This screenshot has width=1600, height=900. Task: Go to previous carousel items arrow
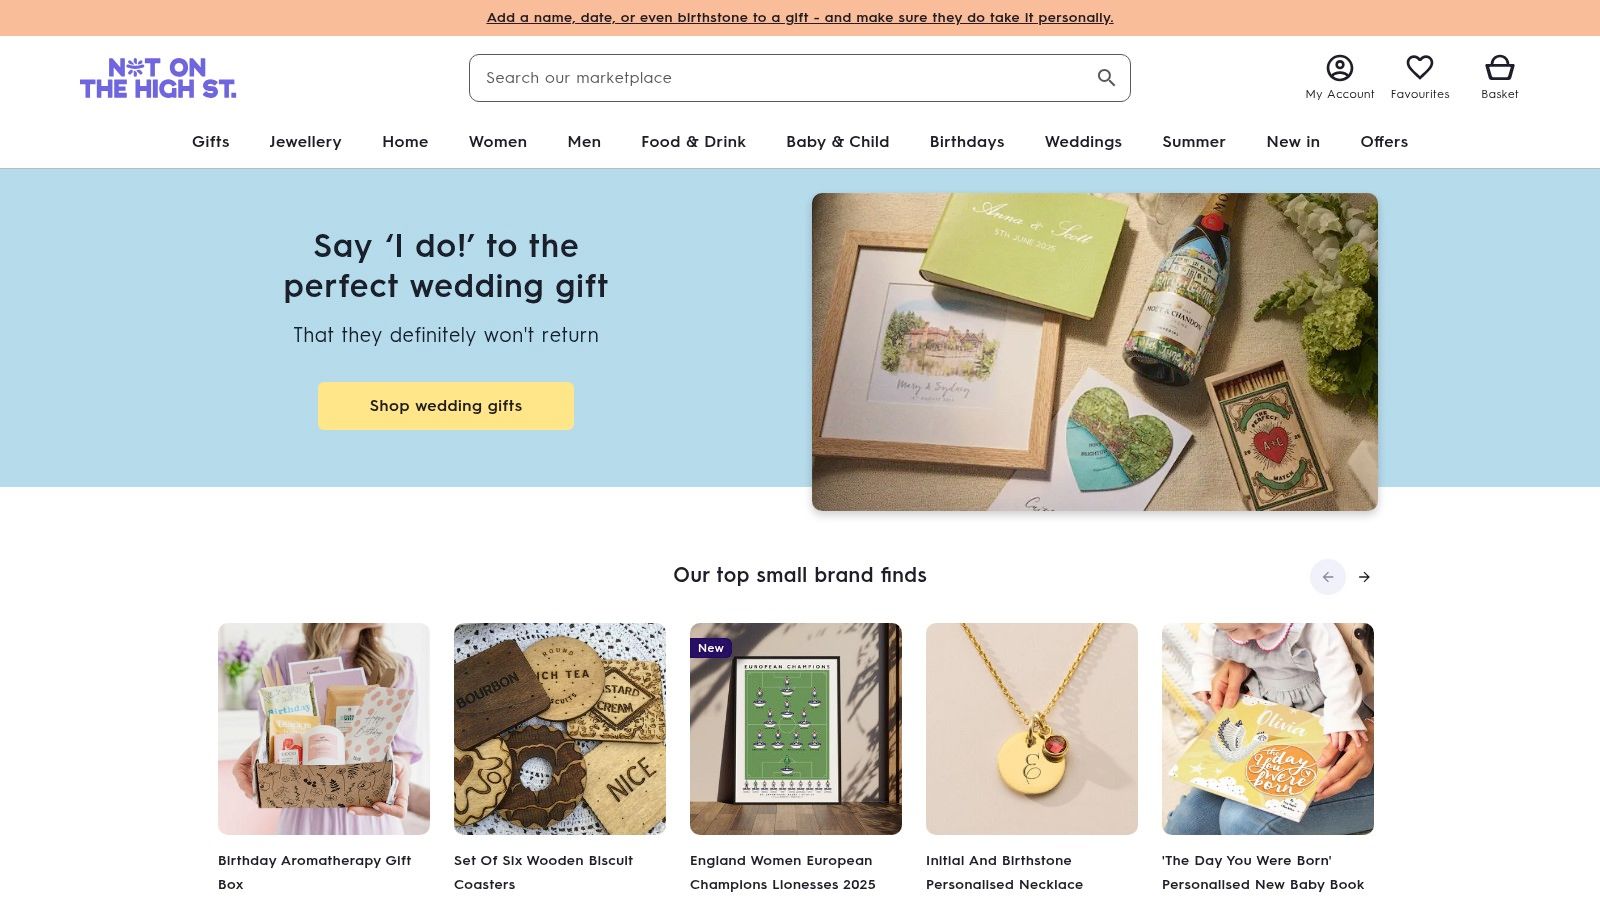tap(1328, 577)
